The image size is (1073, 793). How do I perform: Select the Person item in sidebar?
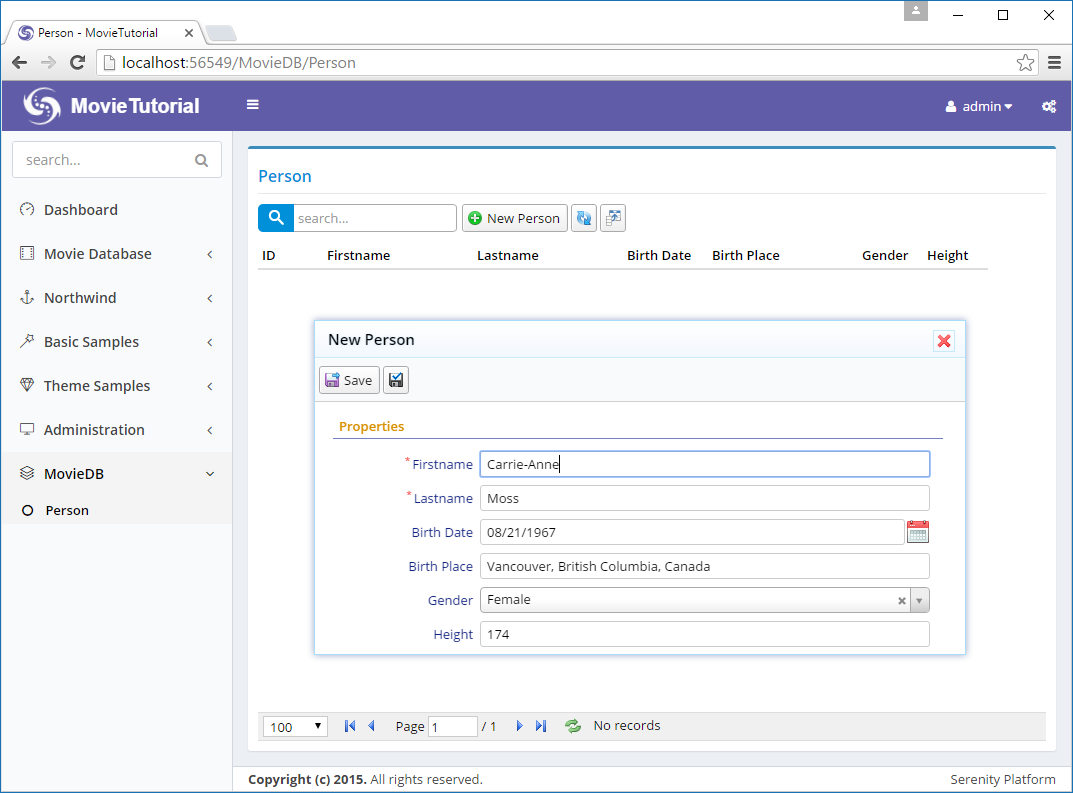click(x=67, y=510)
